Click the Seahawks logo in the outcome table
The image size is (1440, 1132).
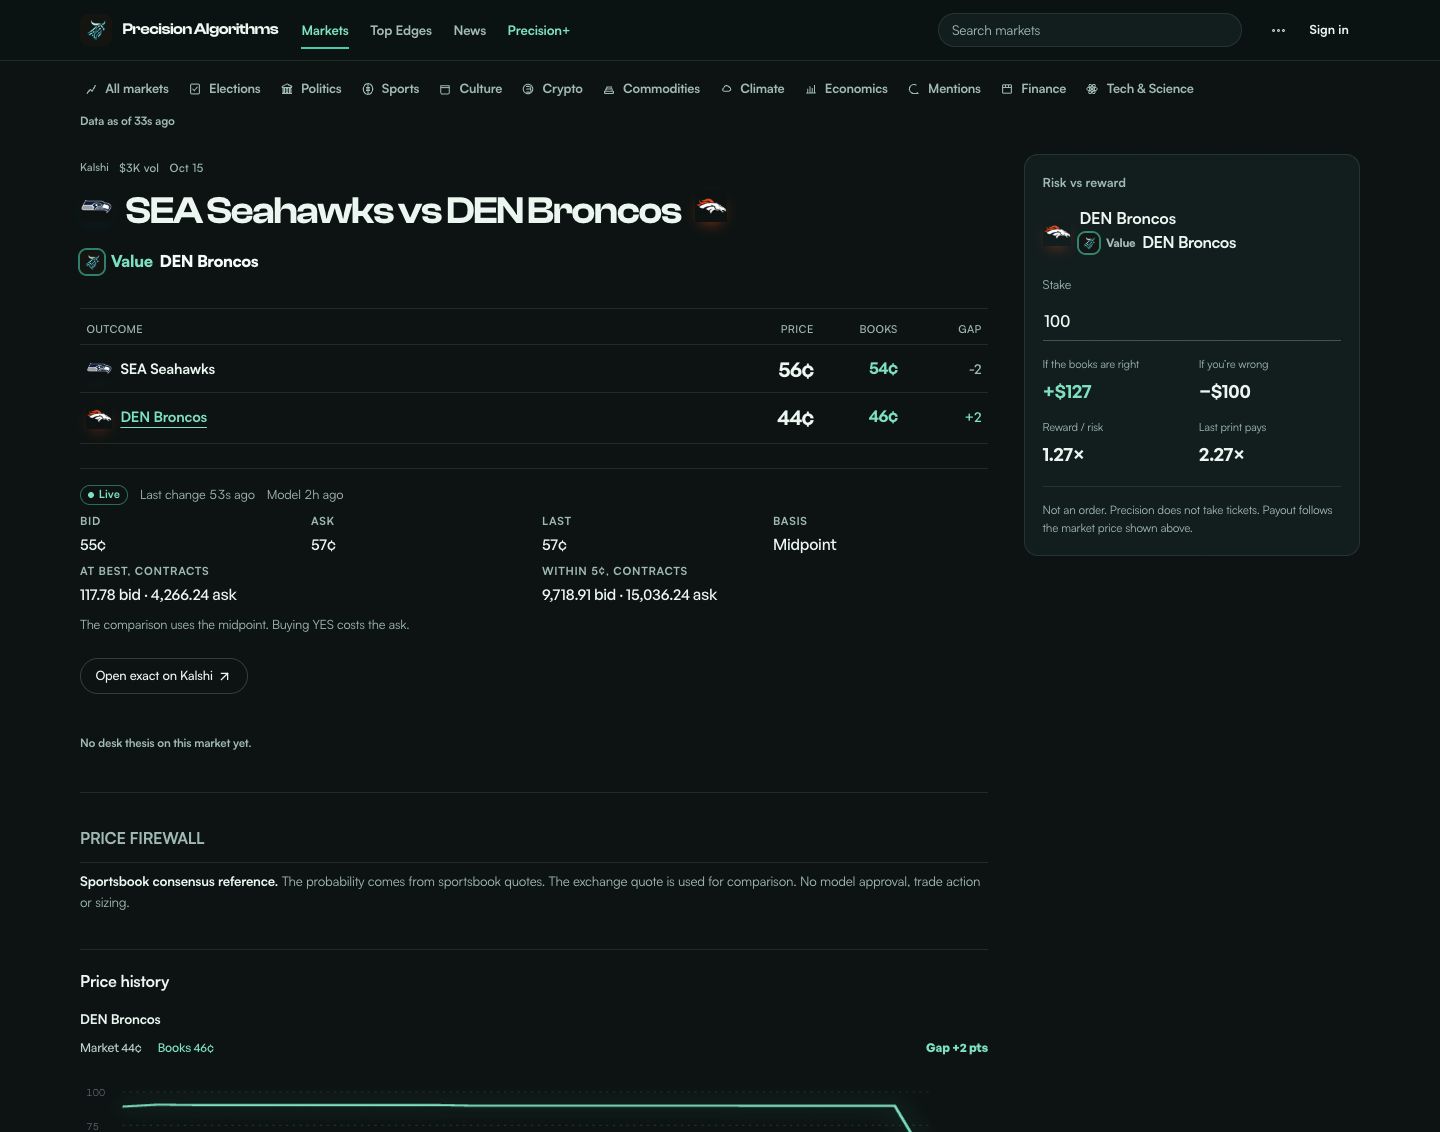[x=98, y=369]
